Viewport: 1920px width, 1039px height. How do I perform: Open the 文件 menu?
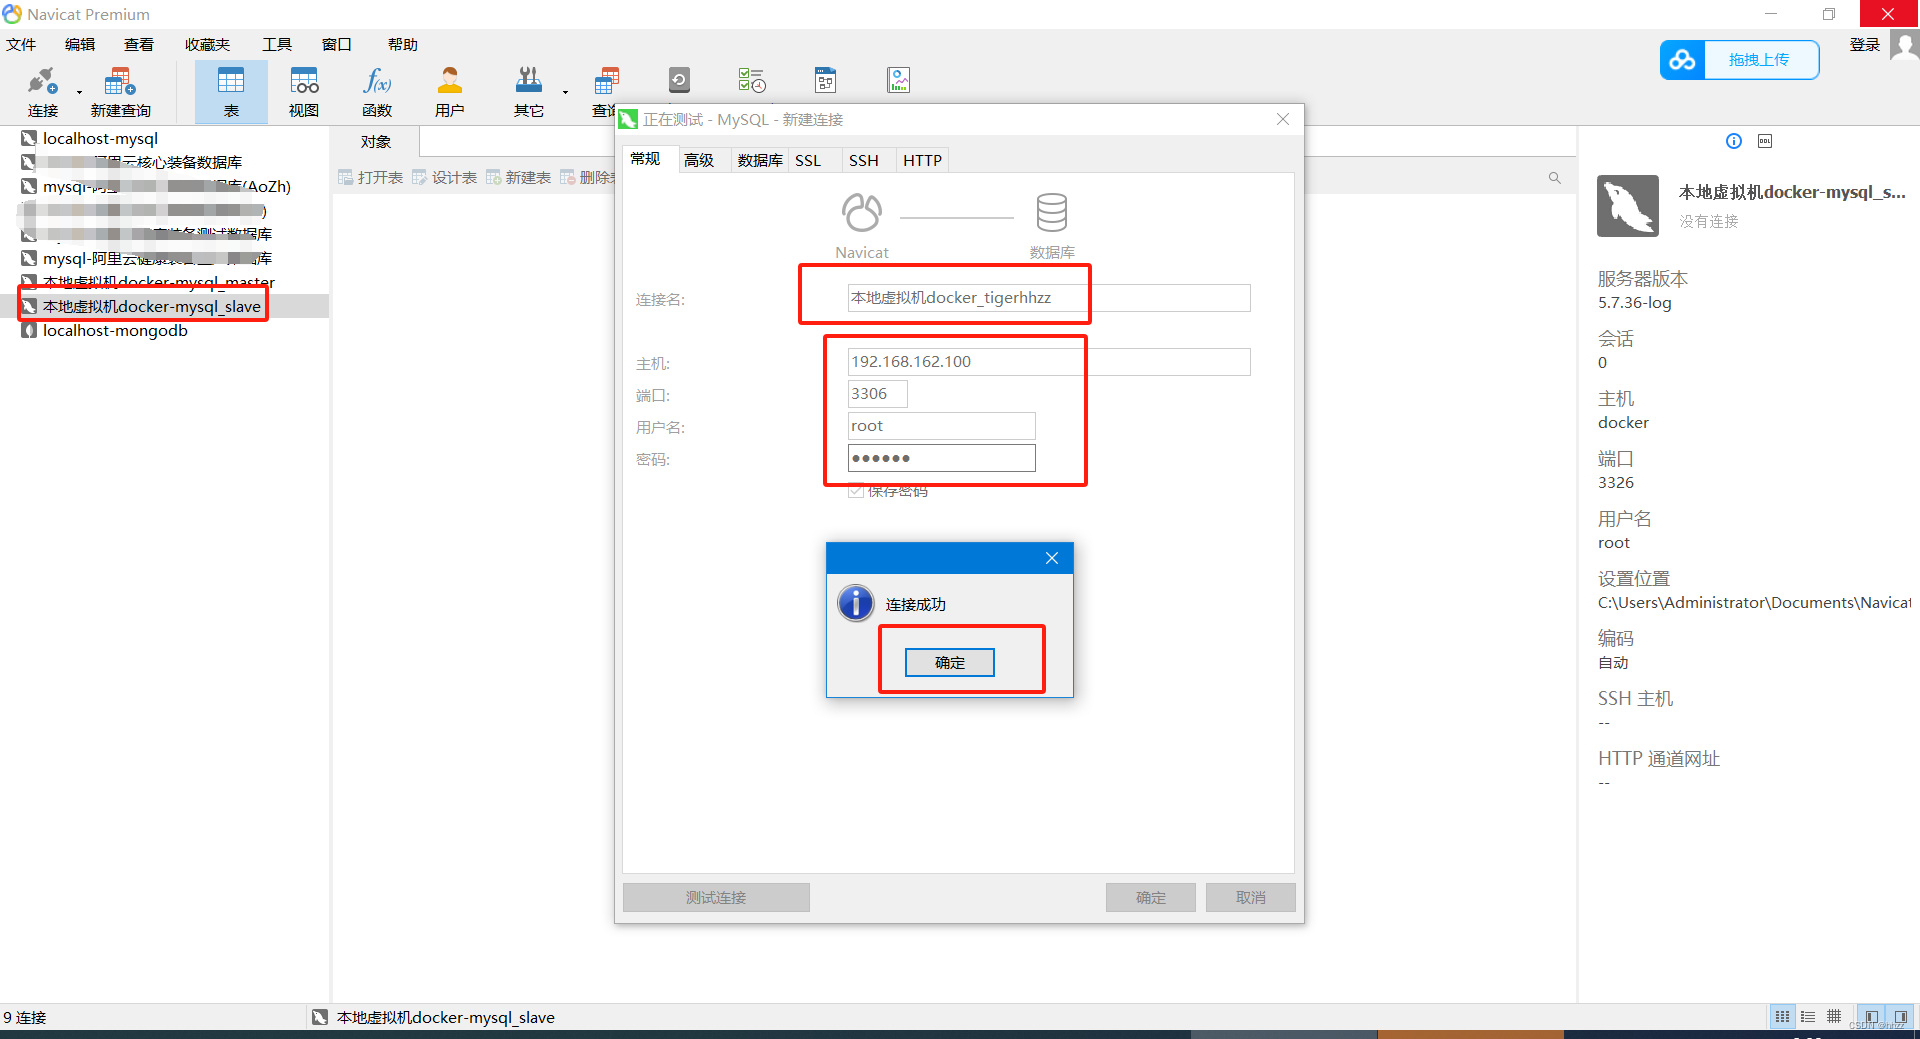21,45
